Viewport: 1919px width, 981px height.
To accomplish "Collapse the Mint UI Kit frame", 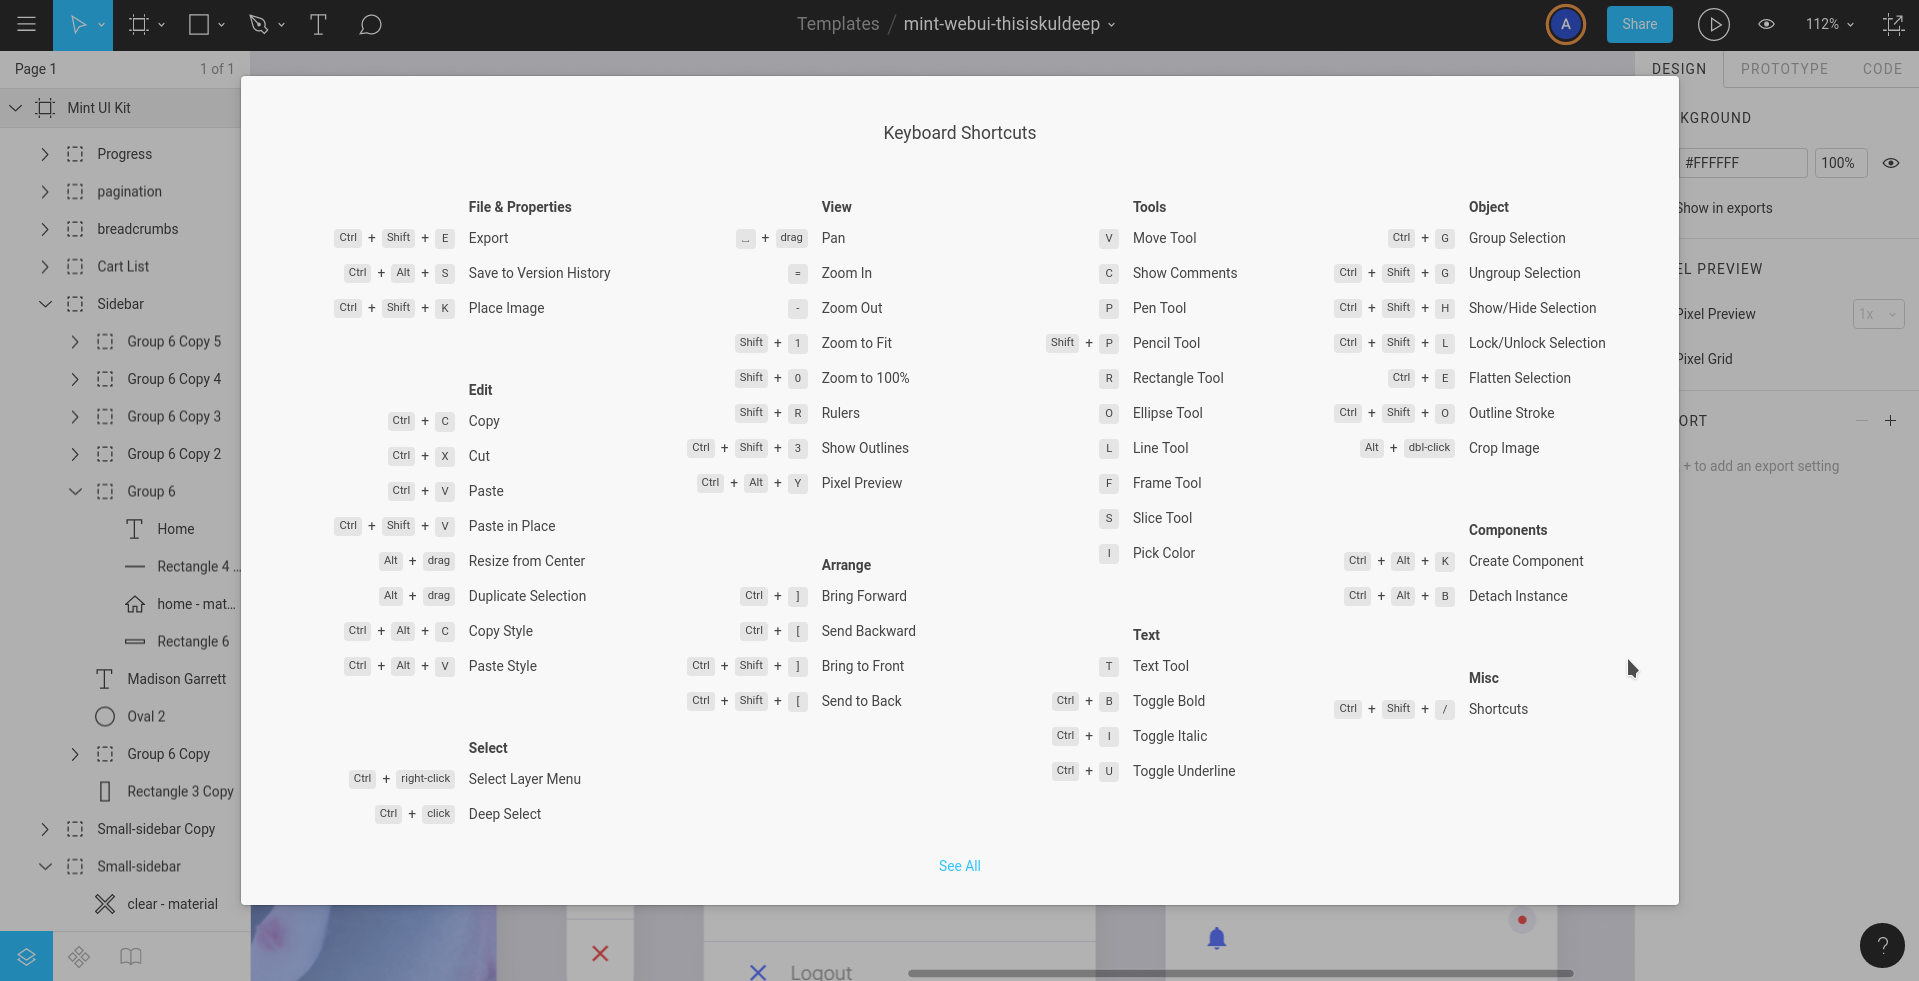I will click(15, 108).
